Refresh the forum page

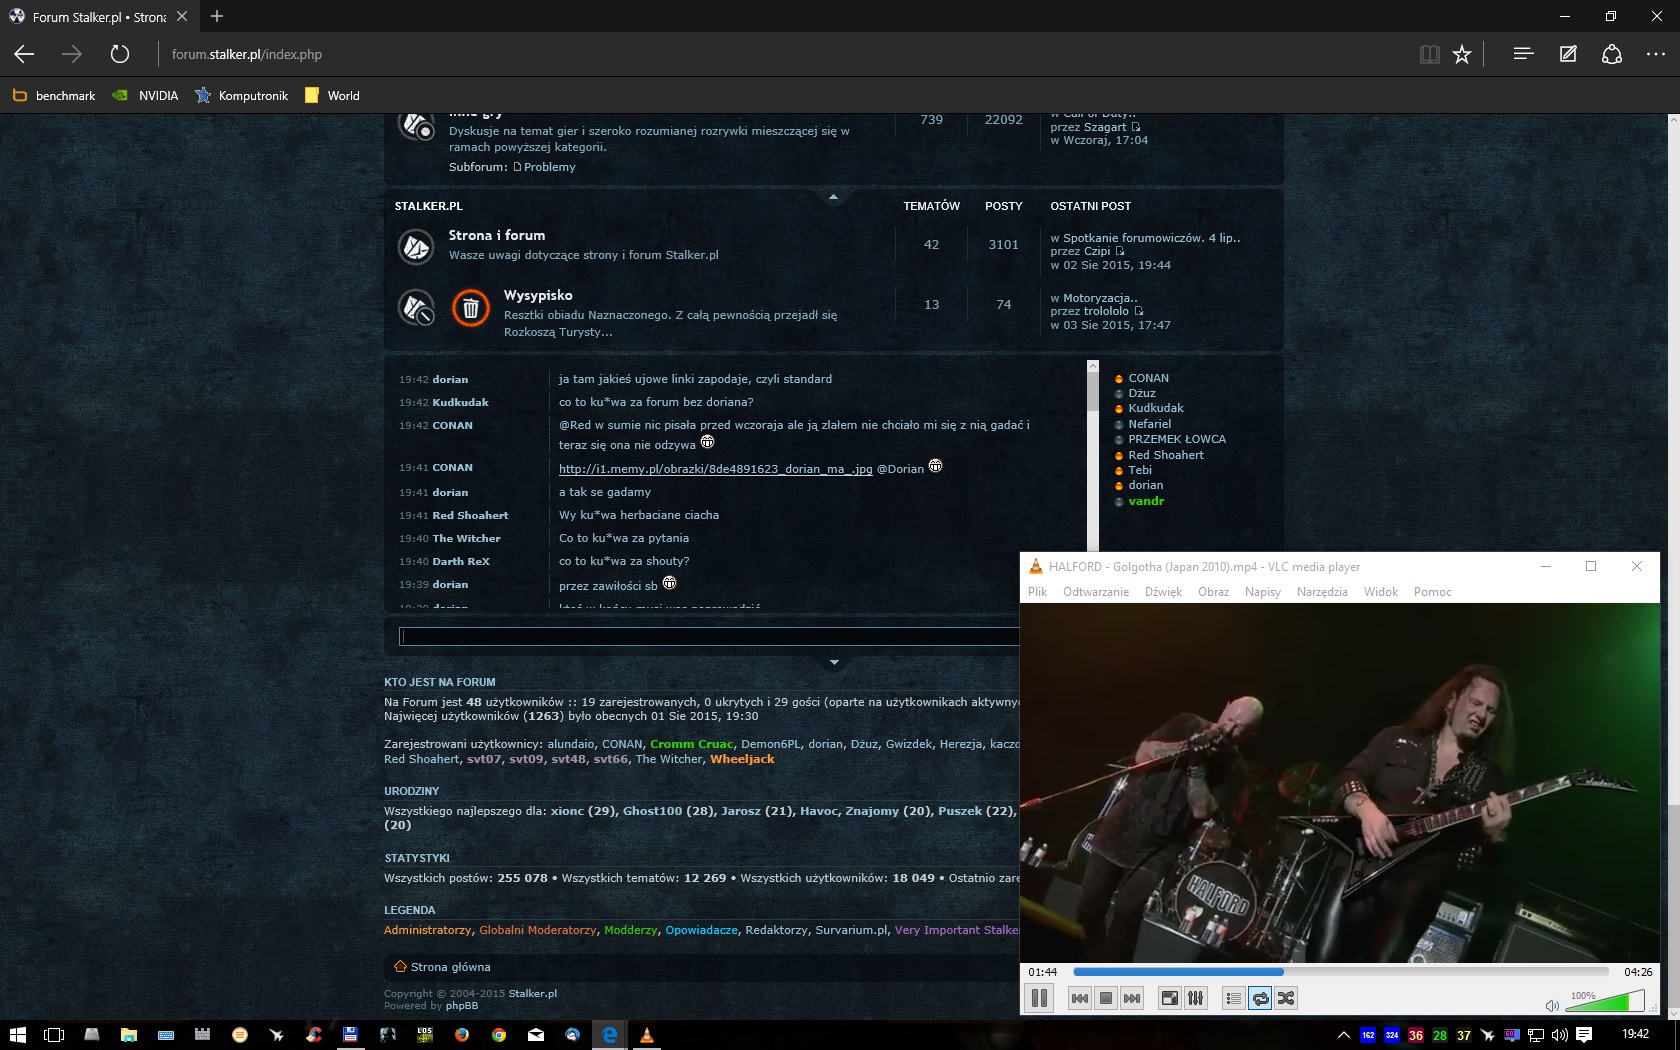[120, 54]
